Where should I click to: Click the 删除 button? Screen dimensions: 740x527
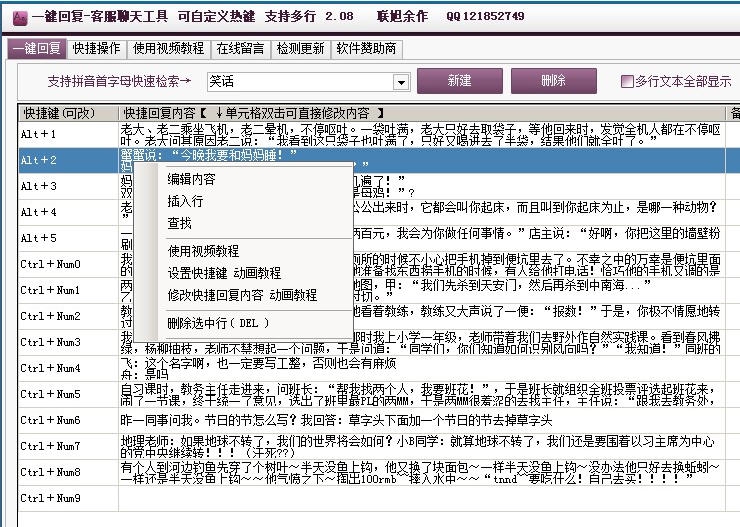pyautogui.click(x=554, y=81)
